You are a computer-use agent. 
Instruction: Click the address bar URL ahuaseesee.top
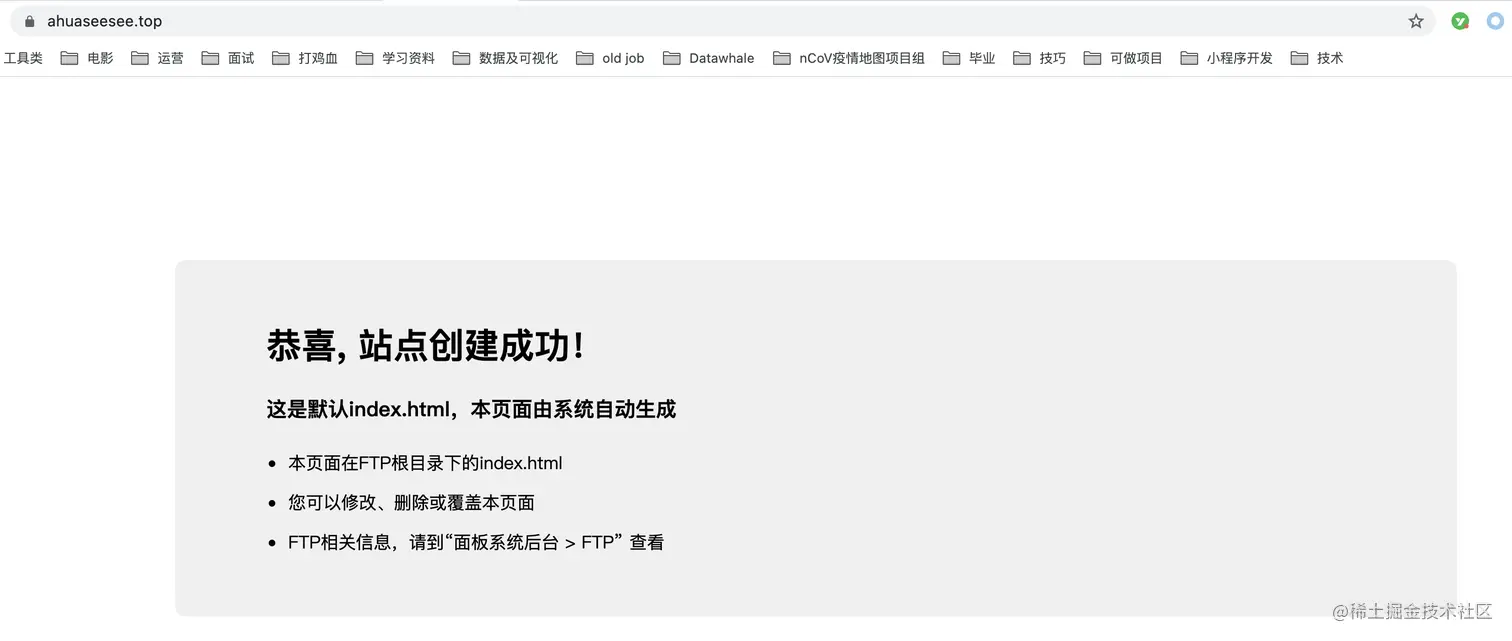point(104,21)
